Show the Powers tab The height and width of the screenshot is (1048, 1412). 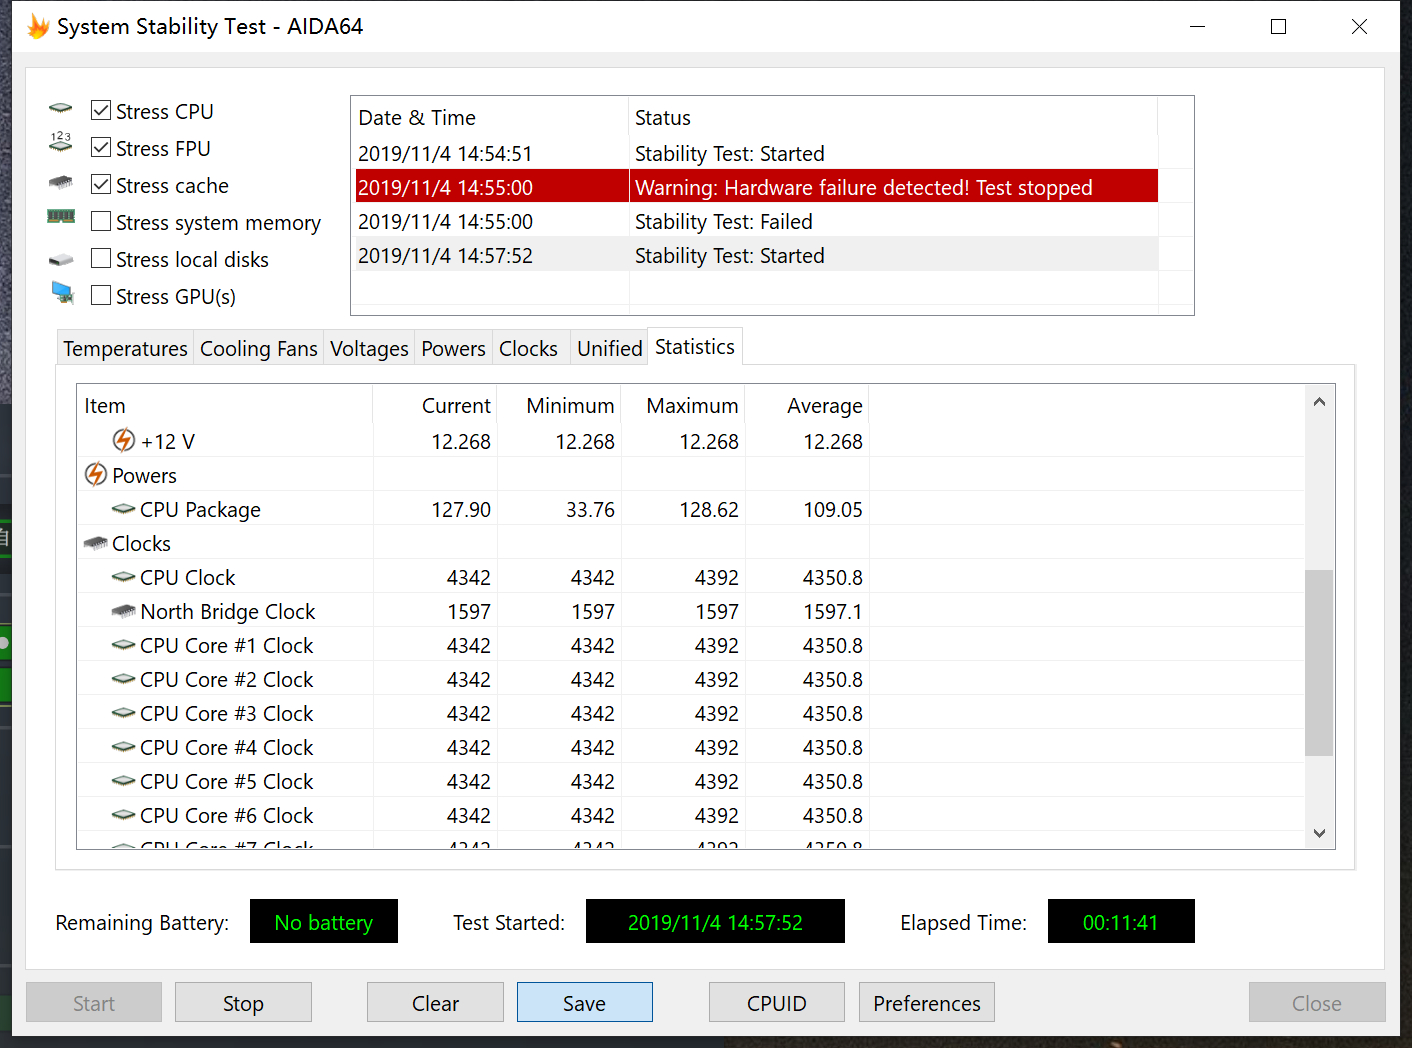(453, 348)
